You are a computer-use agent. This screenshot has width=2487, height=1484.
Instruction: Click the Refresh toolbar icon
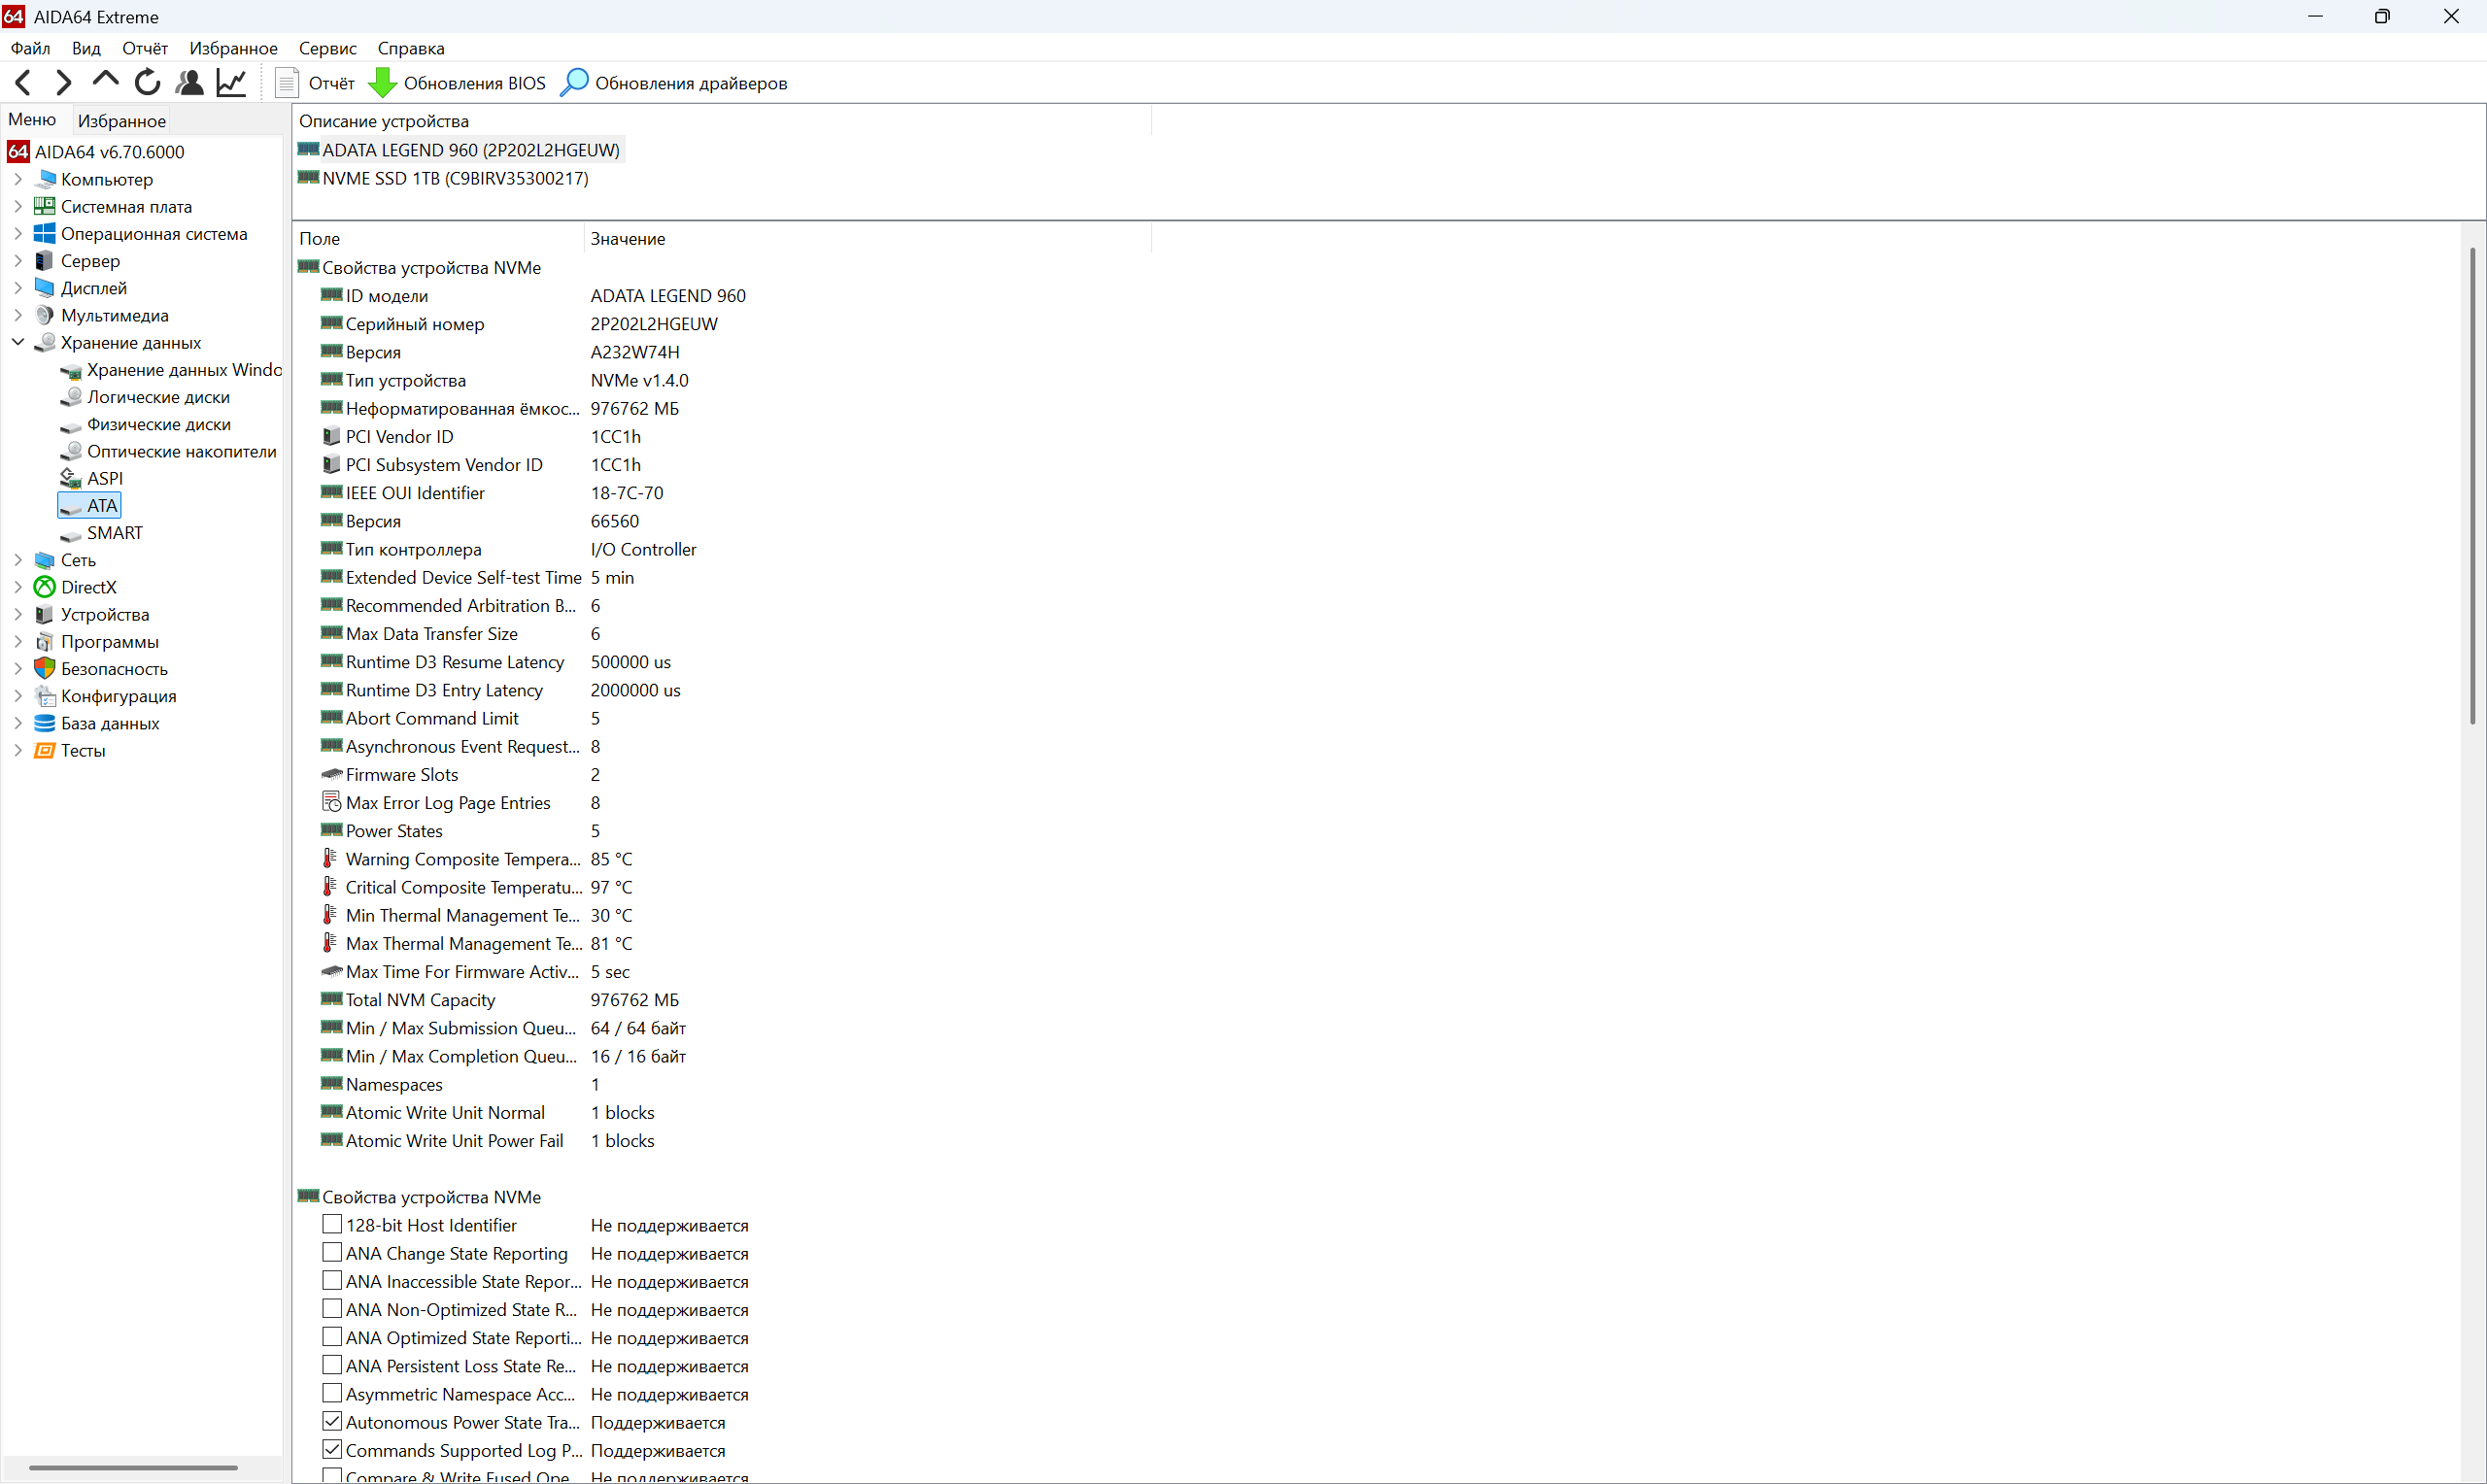tap(147, 83)
